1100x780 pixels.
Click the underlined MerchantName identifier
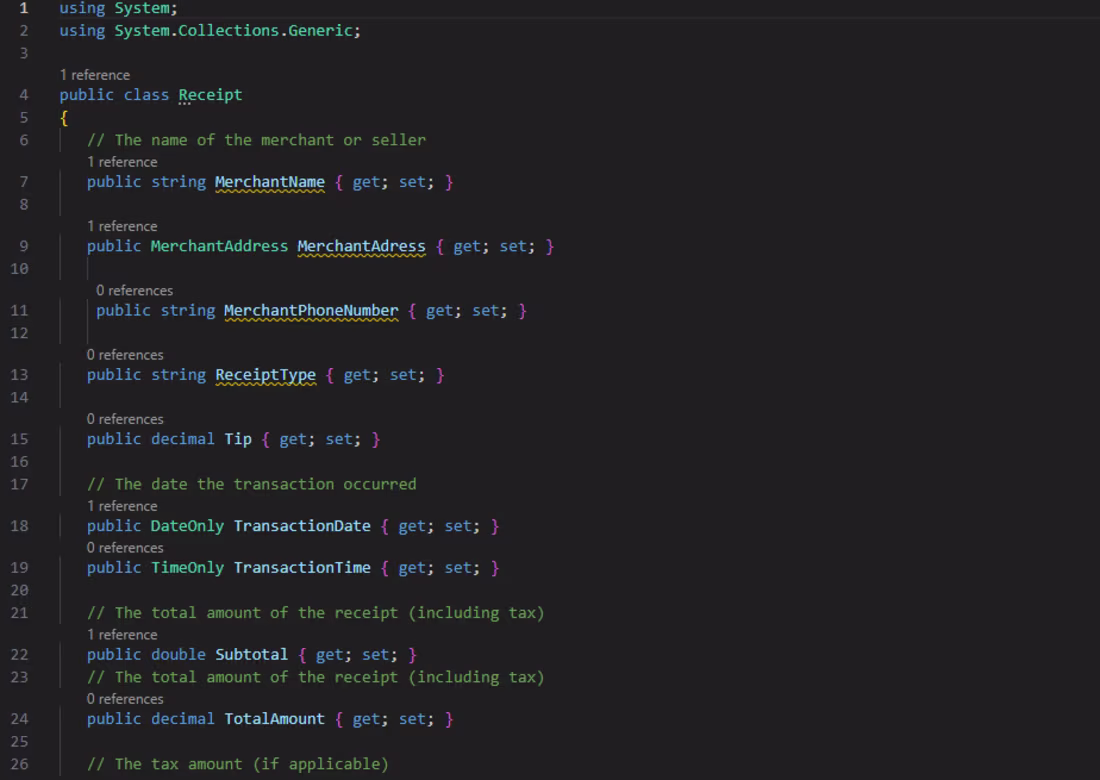tap(268, 181)
